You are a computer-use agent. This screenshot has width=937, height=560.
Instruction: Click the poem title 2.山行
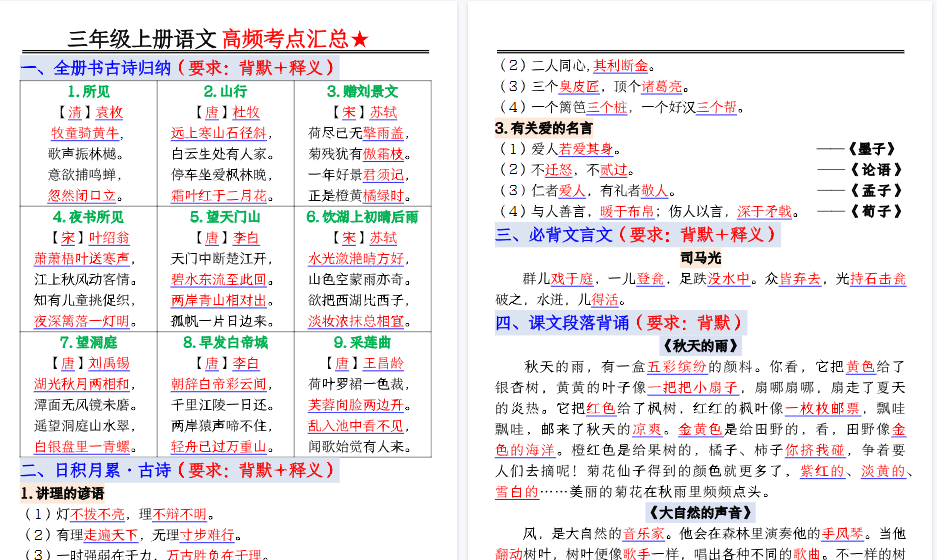coord(225,91)
